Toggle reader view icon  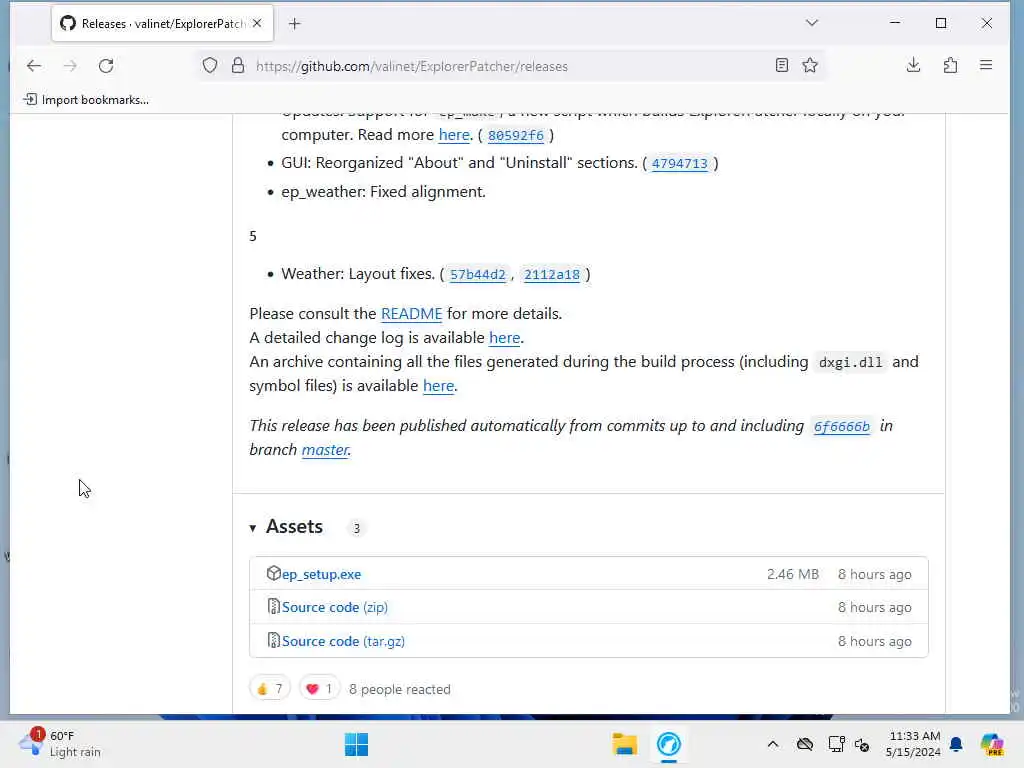click(782, 65)
